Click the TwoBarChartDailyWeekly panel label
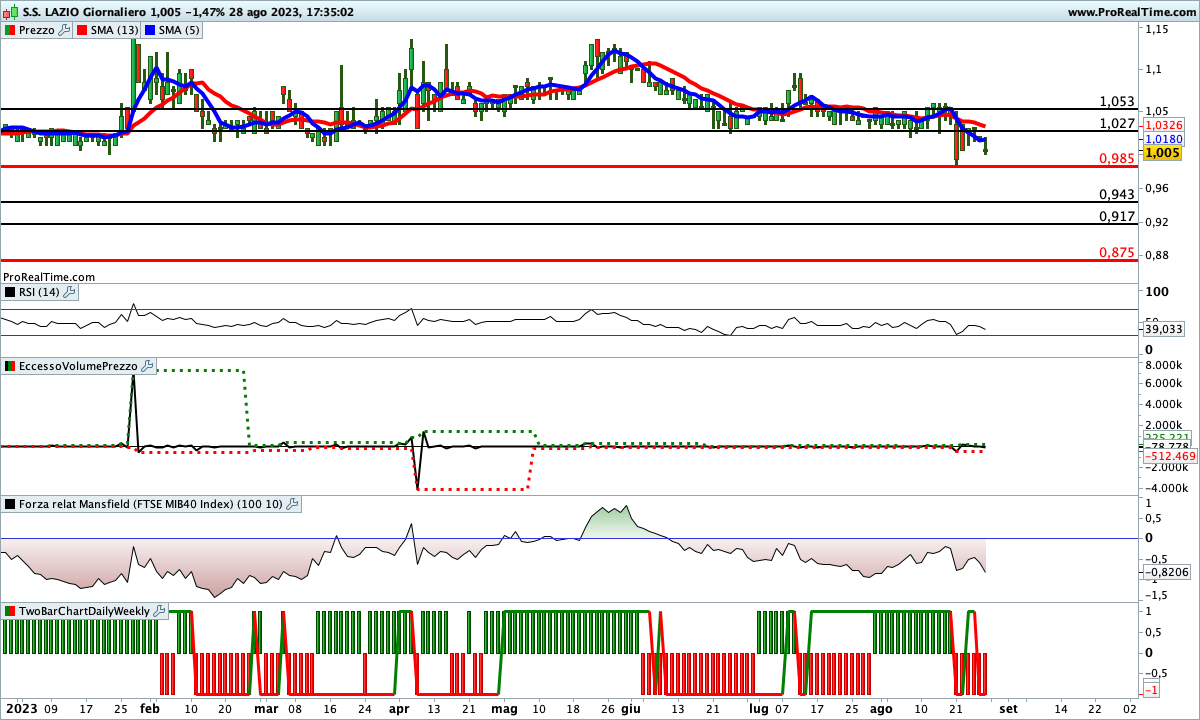The image size is (1200, 720). point(84,611)
